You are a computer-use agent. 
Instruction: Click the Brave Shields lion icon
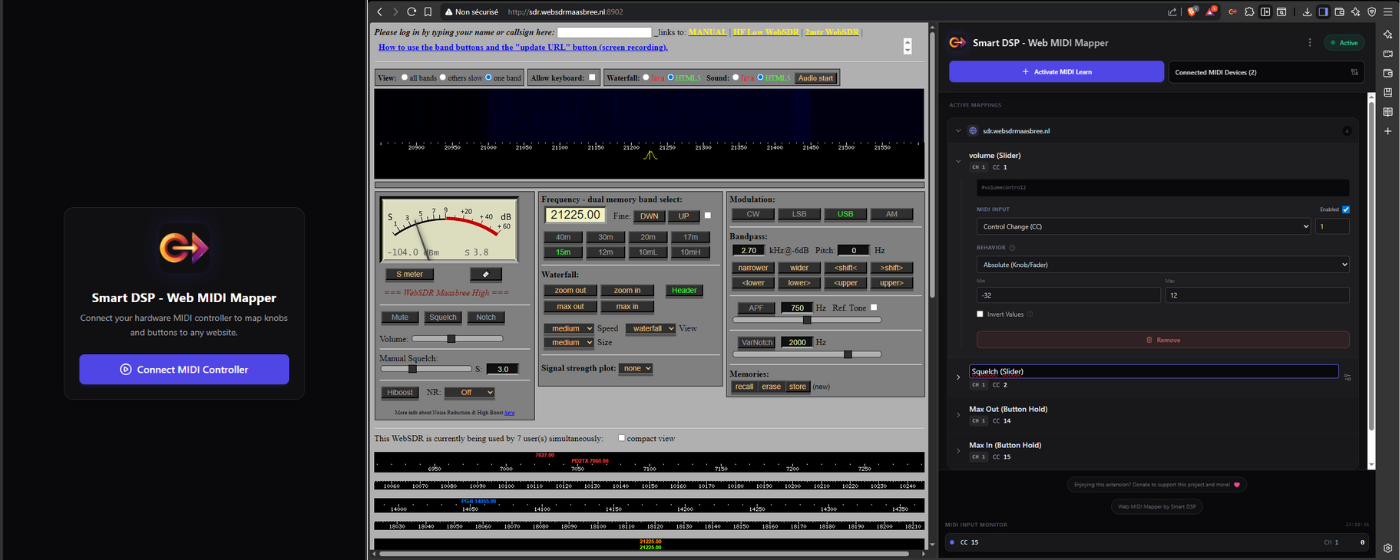tap(1192, 12)
